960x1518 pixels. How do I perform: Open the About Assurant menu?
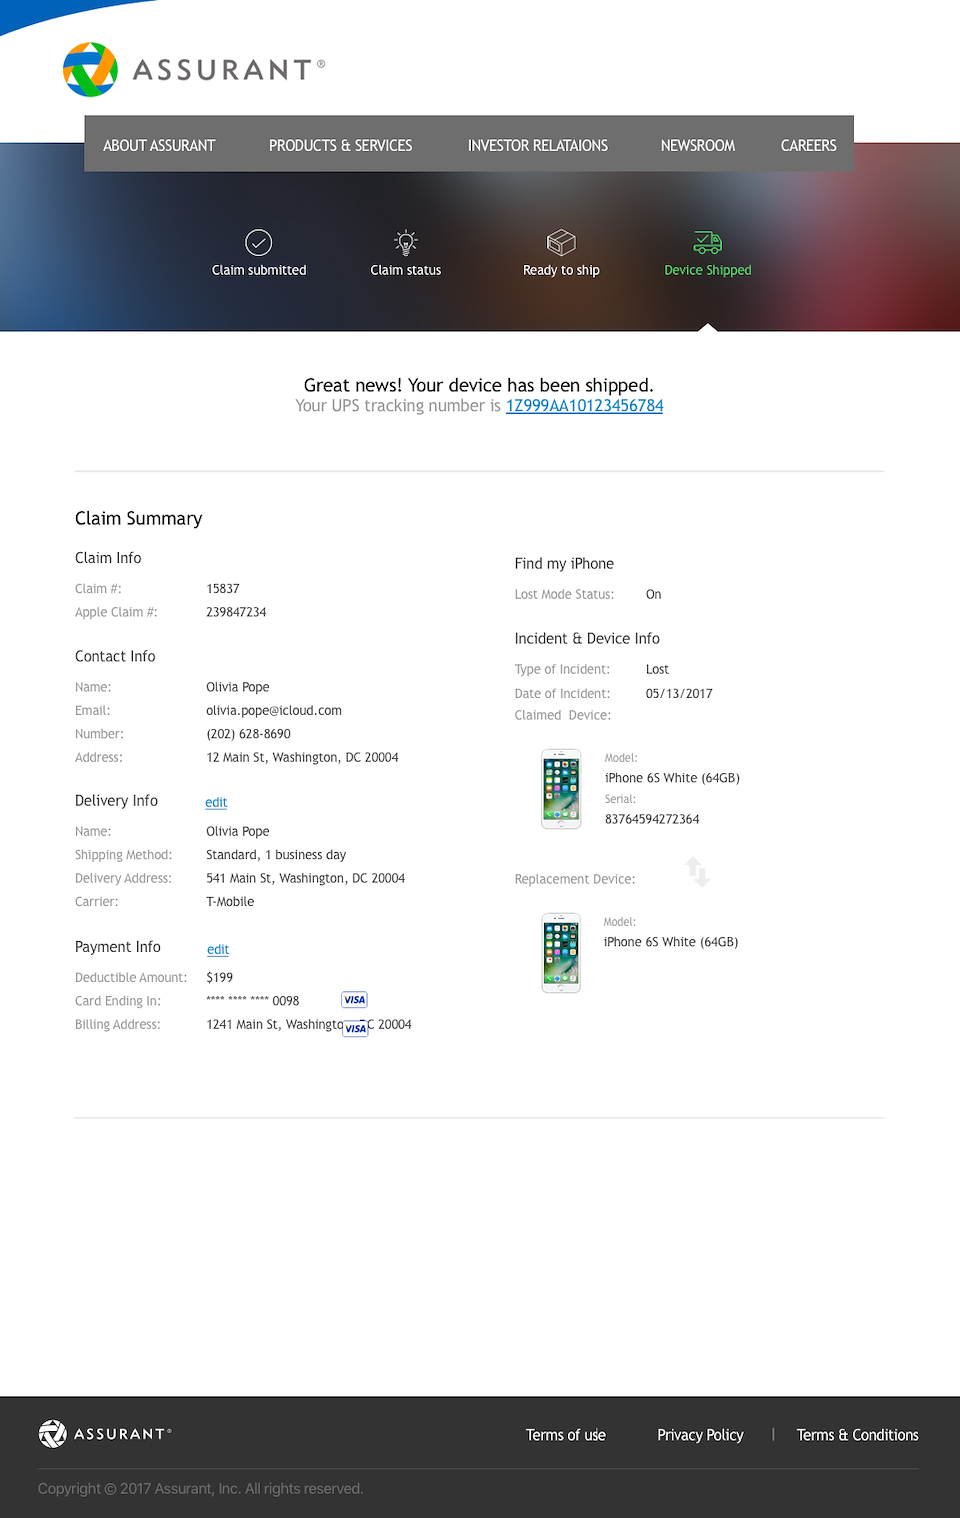159,145
